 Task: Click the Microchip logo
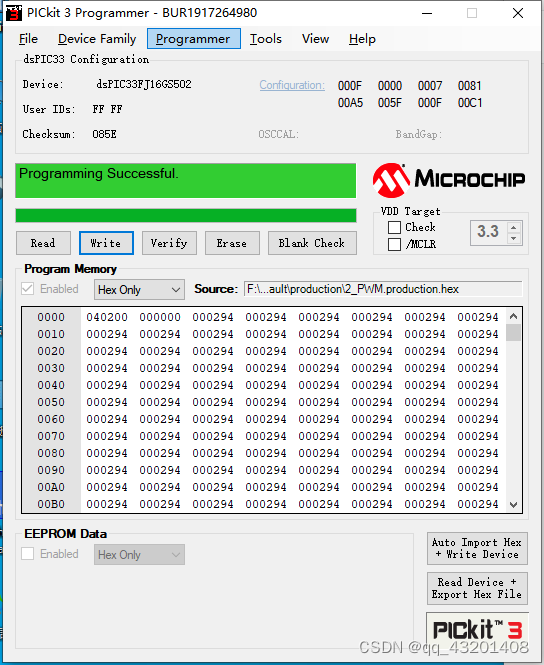(x=449, y=180)
